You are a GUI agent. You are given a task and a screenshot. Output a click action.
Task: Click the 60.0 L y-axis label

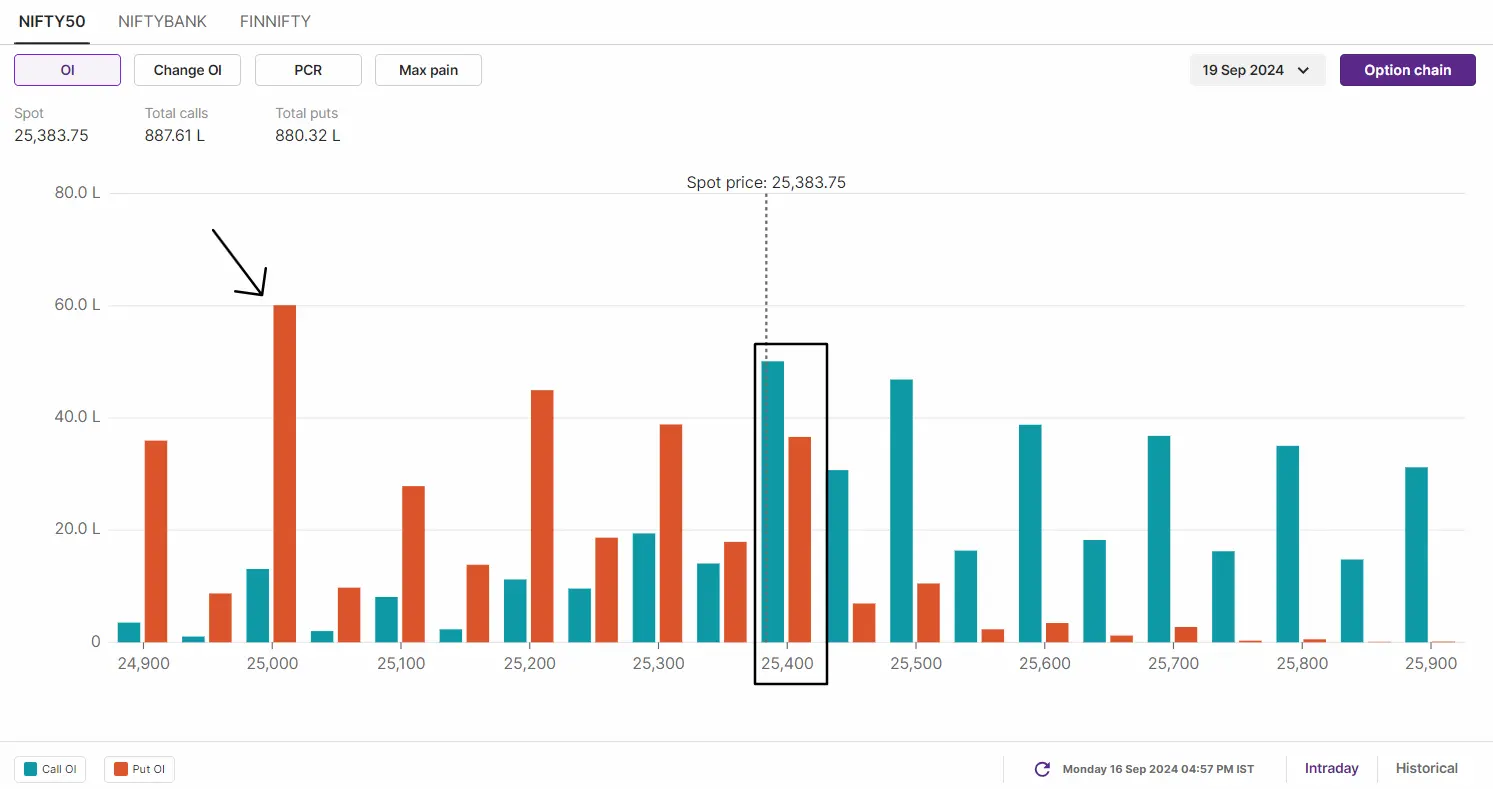coord(77,305)
